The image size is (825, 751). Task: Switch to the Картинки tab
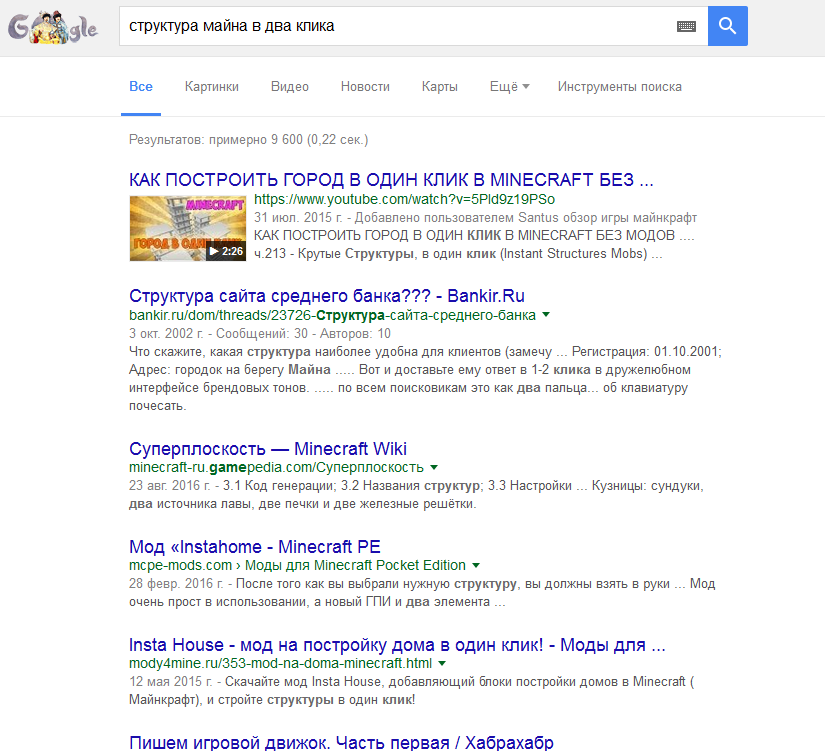tap(212, 87)
